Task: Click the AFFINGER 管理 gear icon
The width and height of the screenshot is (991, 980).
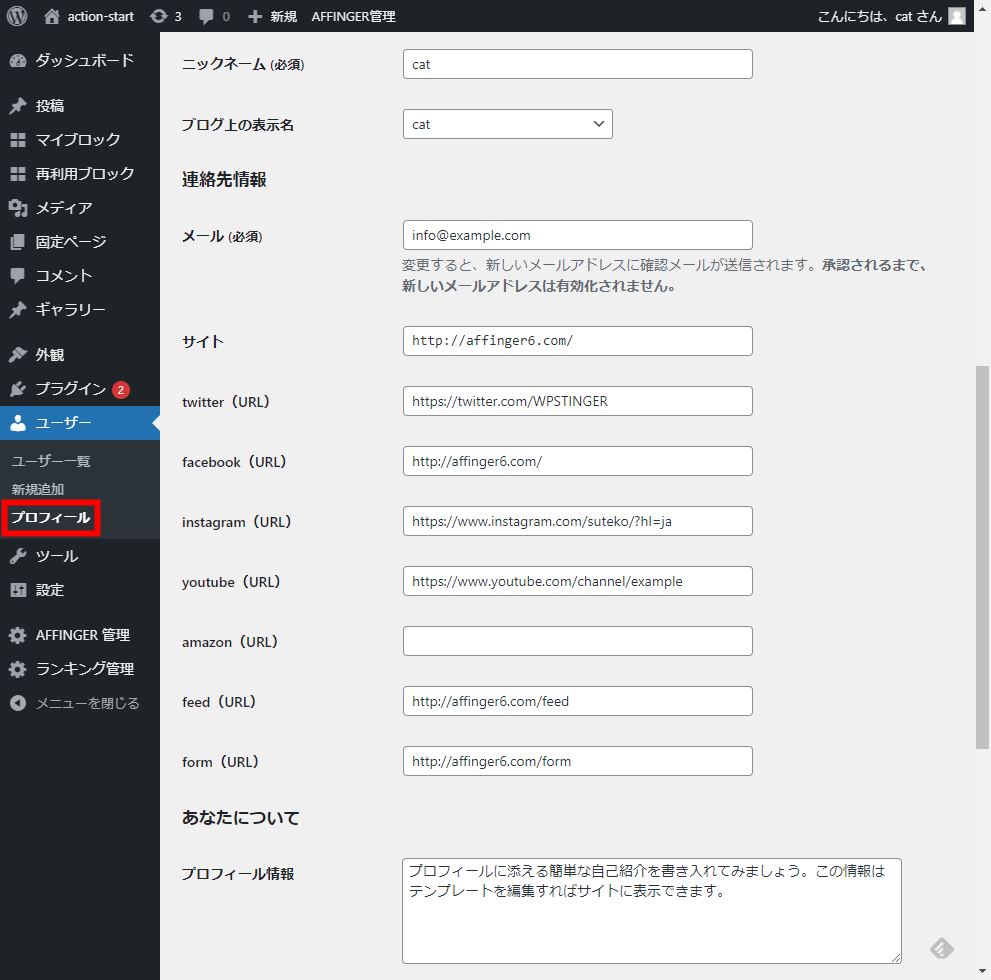Action: click(x=18, y=635)
